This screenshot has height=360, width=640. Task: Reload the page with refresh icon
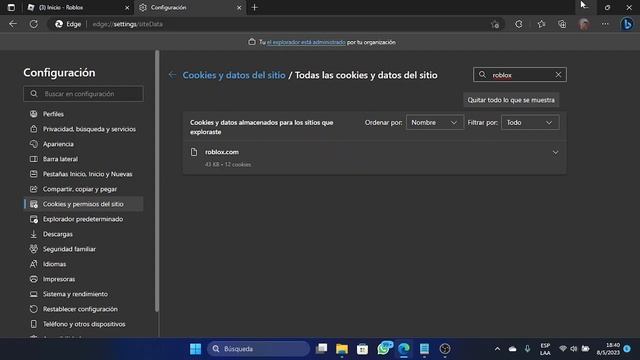[34, 24]
